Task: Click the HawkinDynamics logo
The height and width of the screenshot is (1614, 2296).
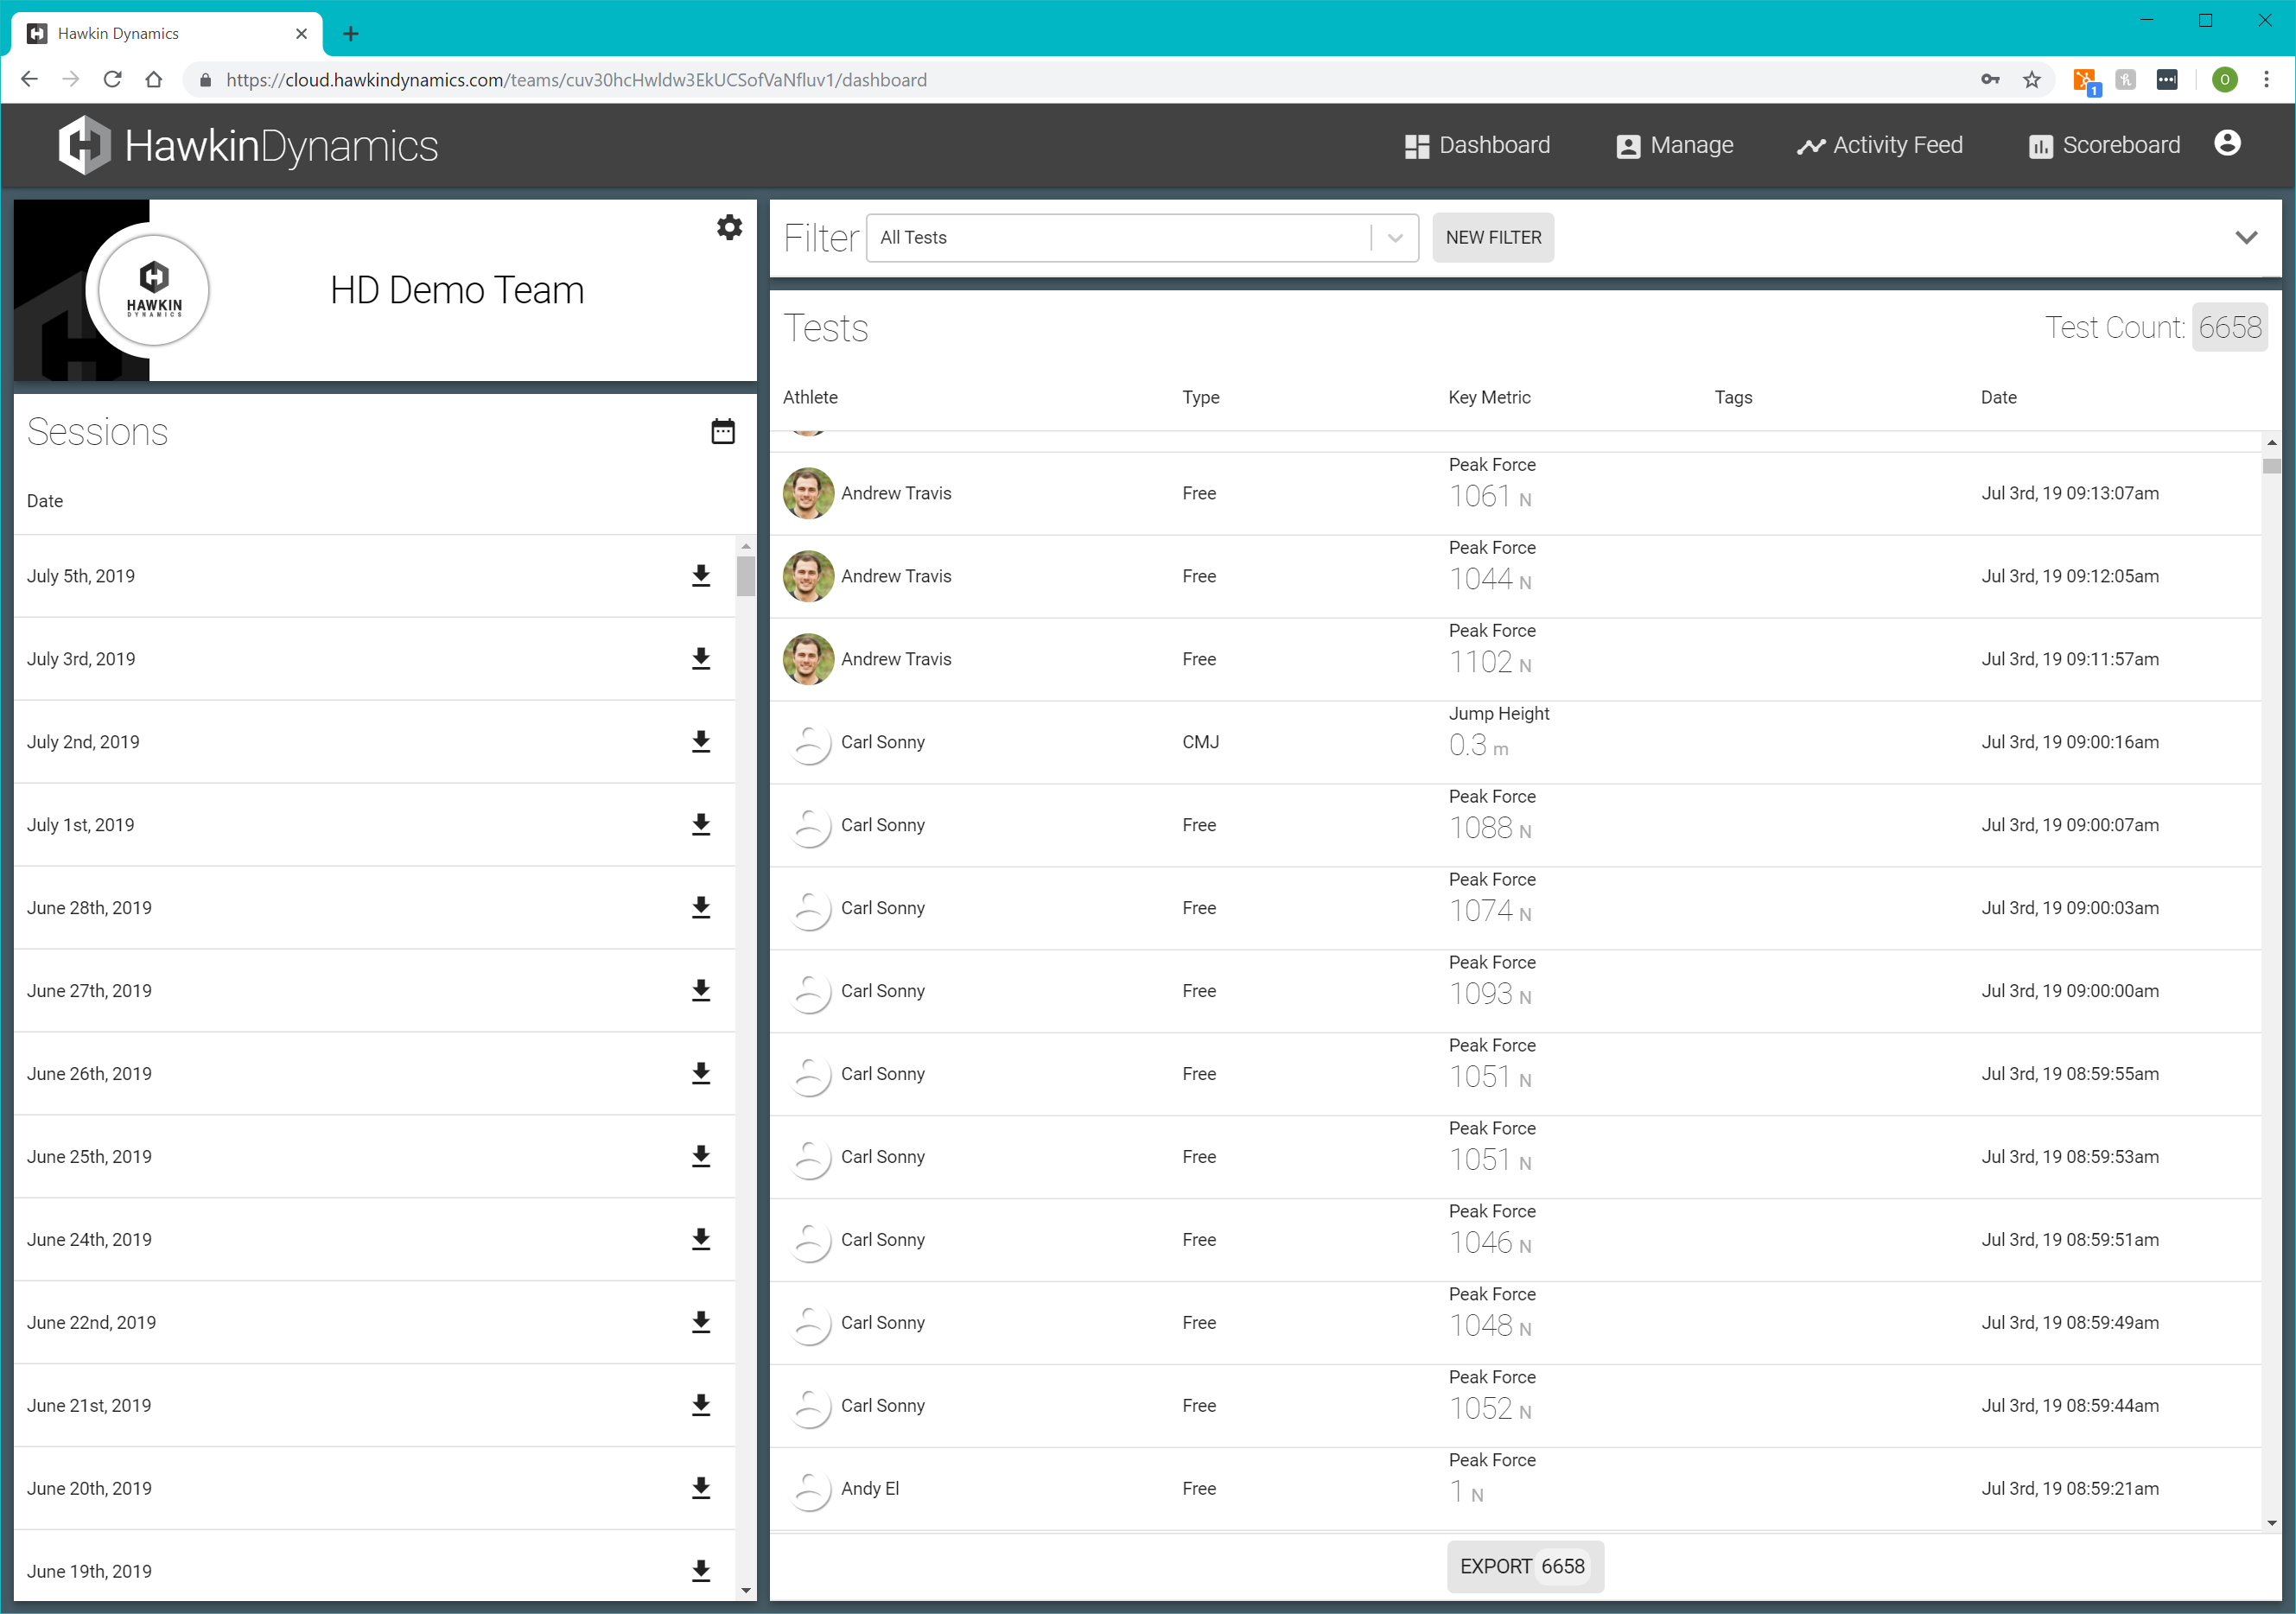Action: click(x=248, y=146)
